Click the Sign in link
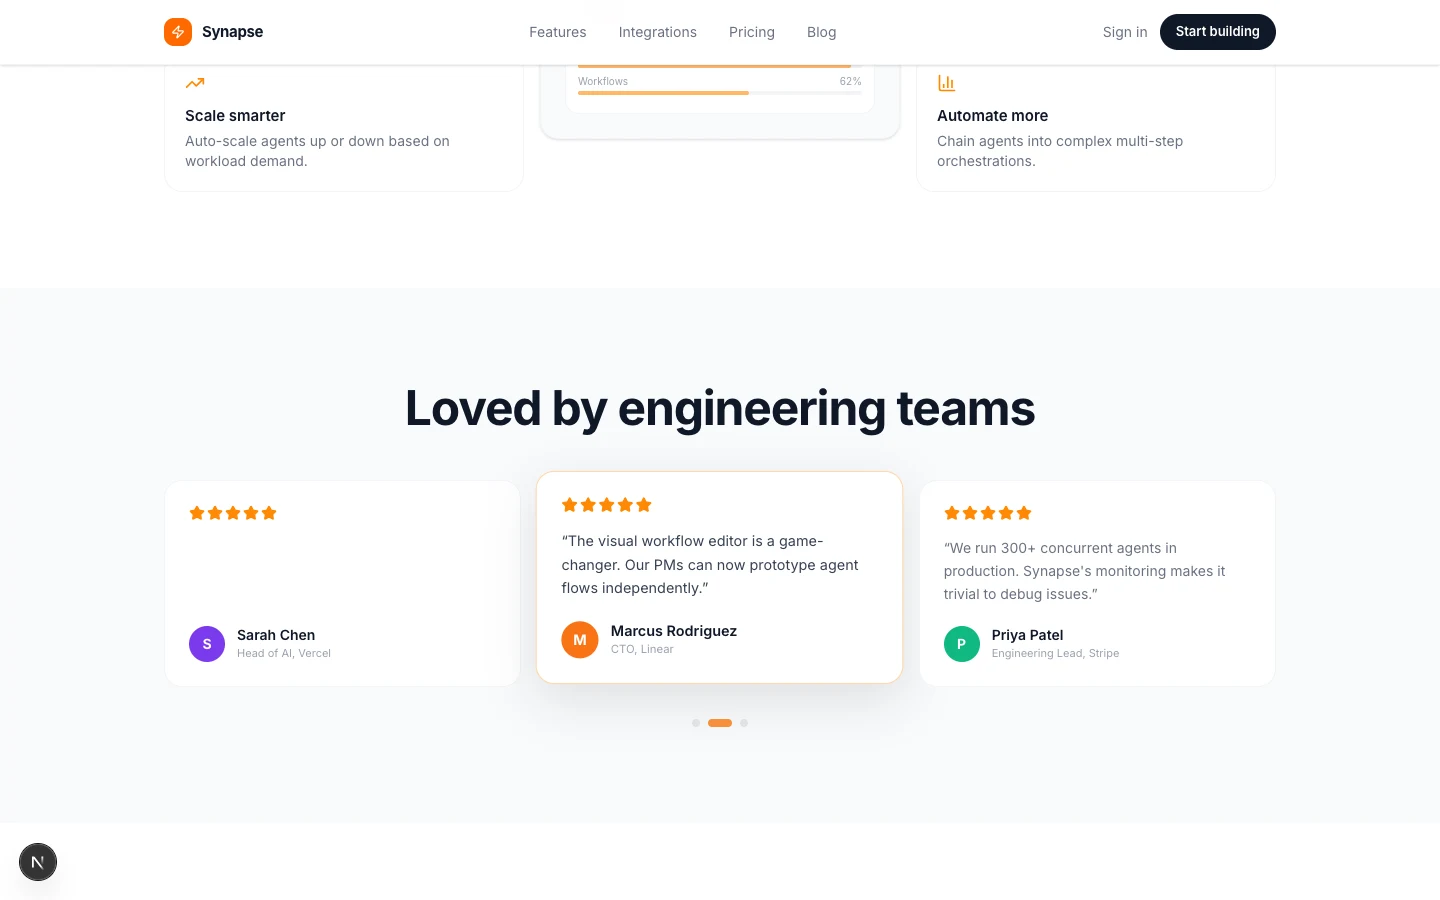The image size is (1440, 900). click(1125, 32)
